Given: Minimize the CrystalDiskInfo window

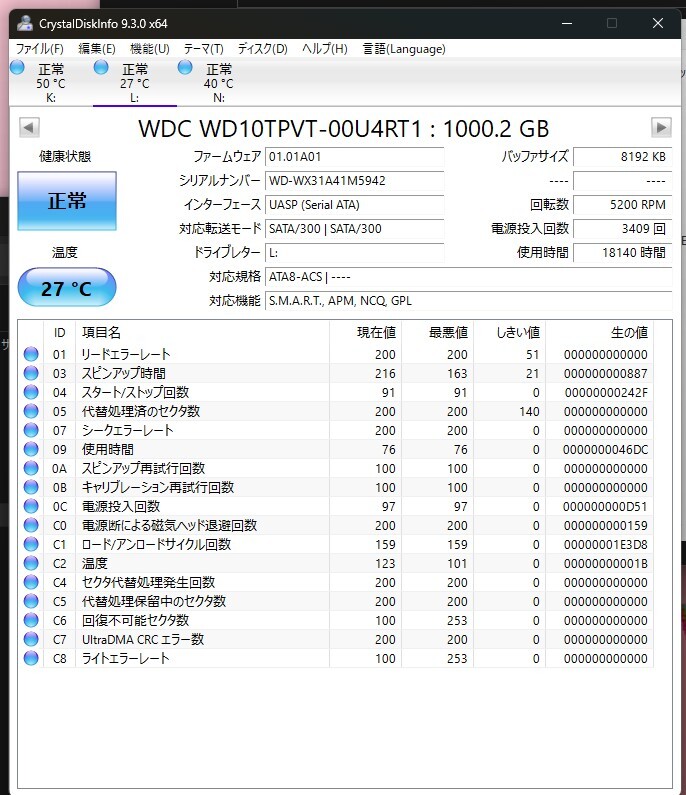Looking at the screenshot, I should (567, 23).
